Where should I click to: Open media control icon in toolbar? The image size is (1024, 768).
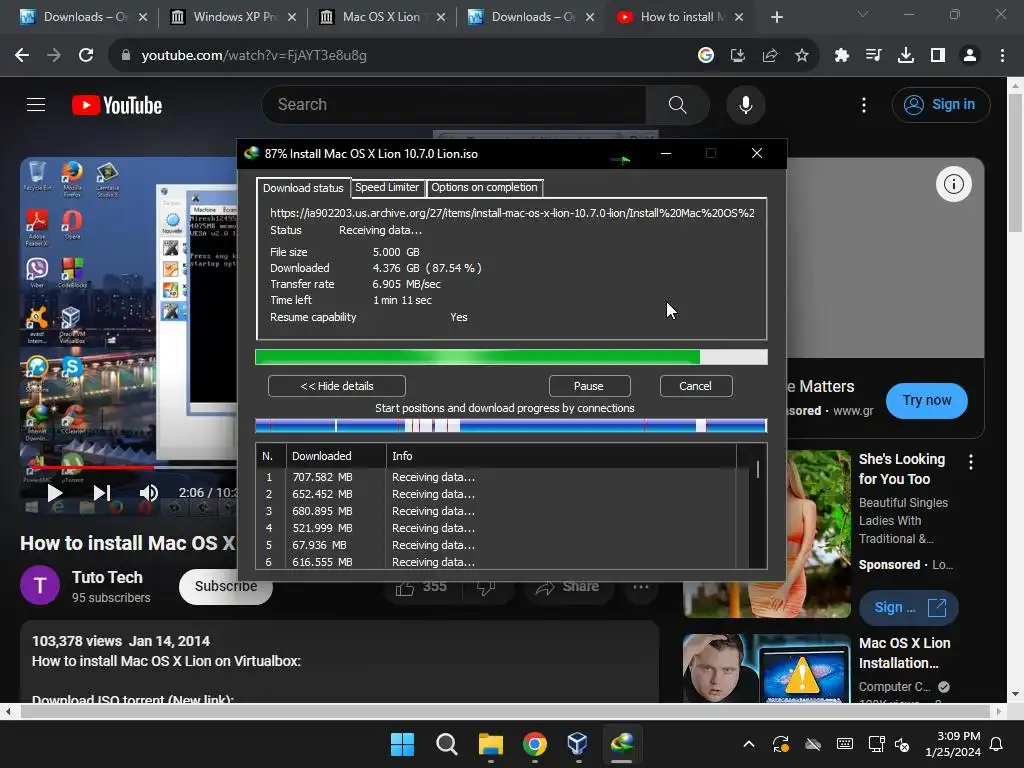[873, 56]
